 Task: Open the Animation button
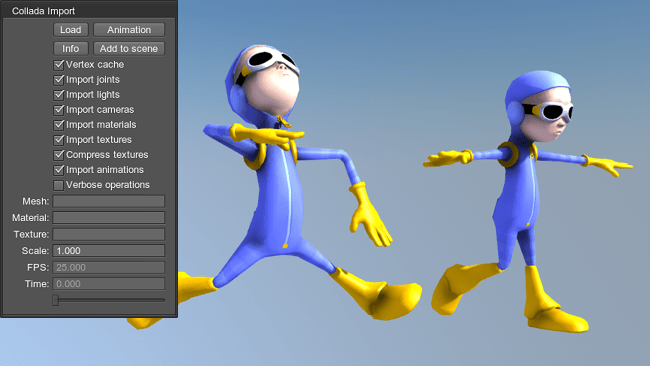click(x=129, y=30)
